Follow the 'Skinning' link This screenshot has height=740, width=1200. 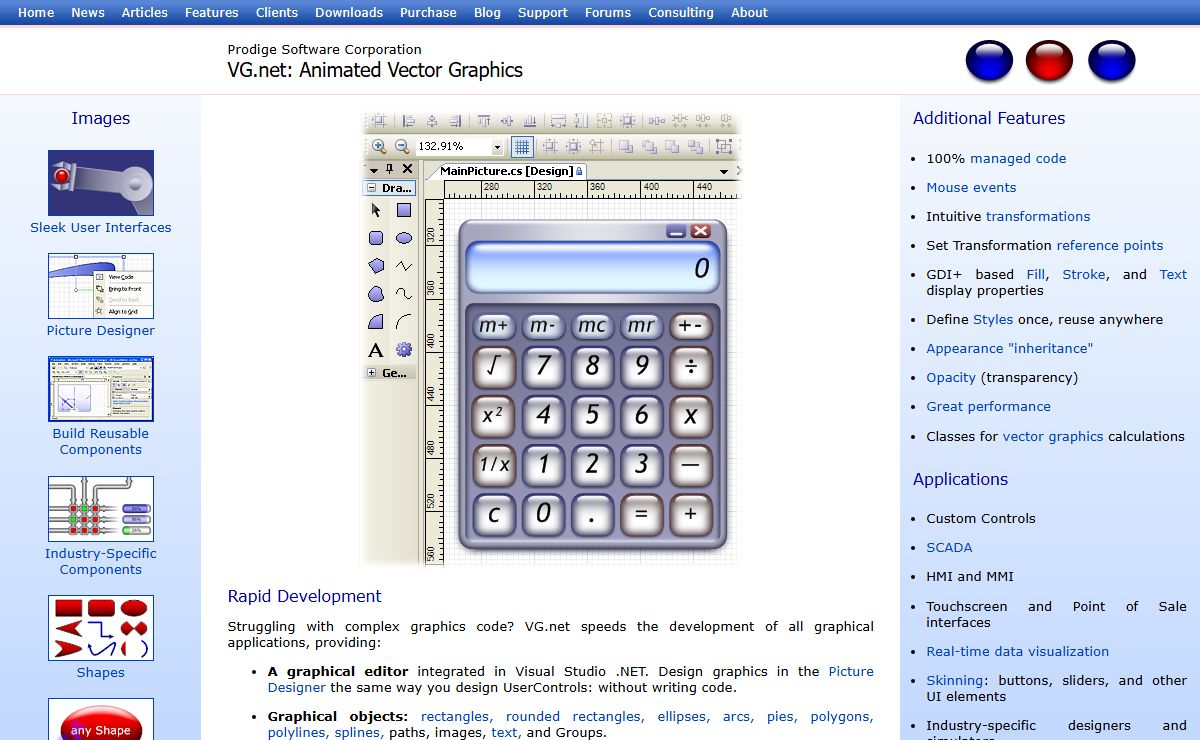955,680
